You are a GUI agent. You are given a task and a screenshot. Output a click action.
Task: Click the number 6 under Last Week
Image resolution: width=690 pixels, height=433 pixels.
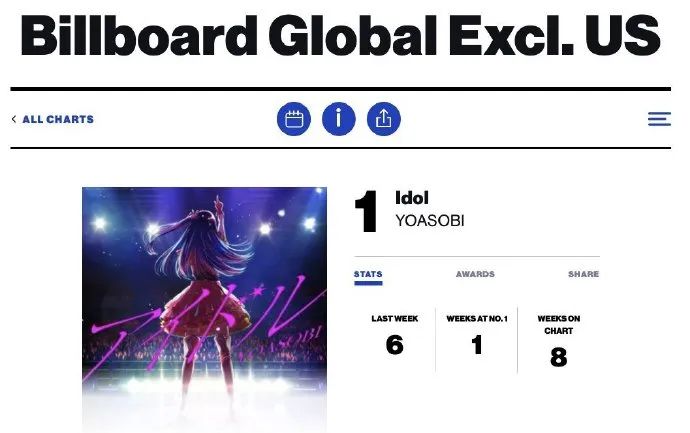[395, 345]
